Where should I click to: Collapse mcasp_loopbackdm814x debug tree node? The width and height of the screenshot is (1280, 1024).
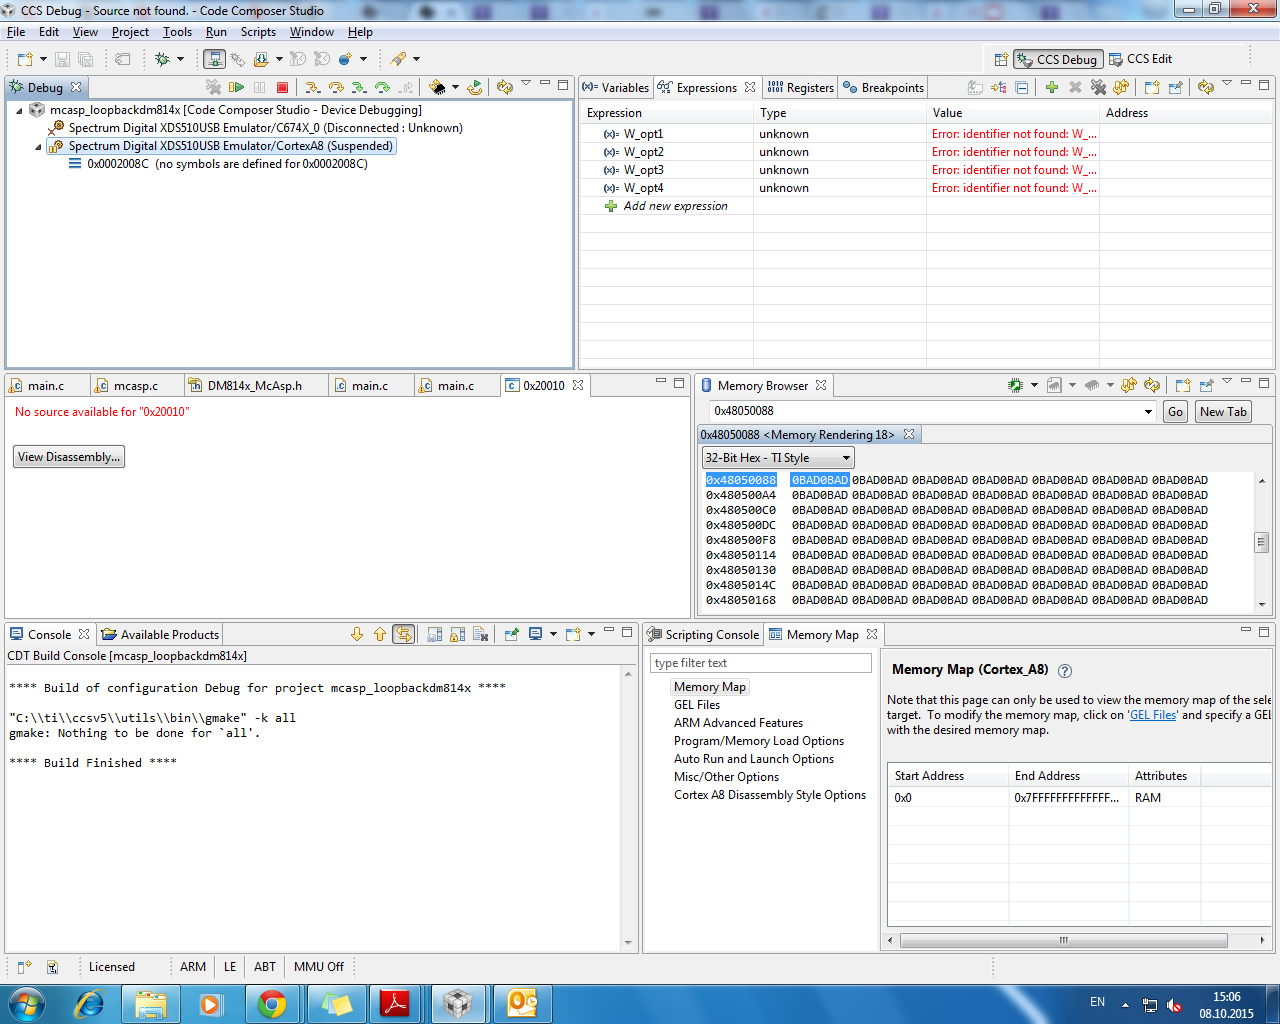(x=19, y=110)
